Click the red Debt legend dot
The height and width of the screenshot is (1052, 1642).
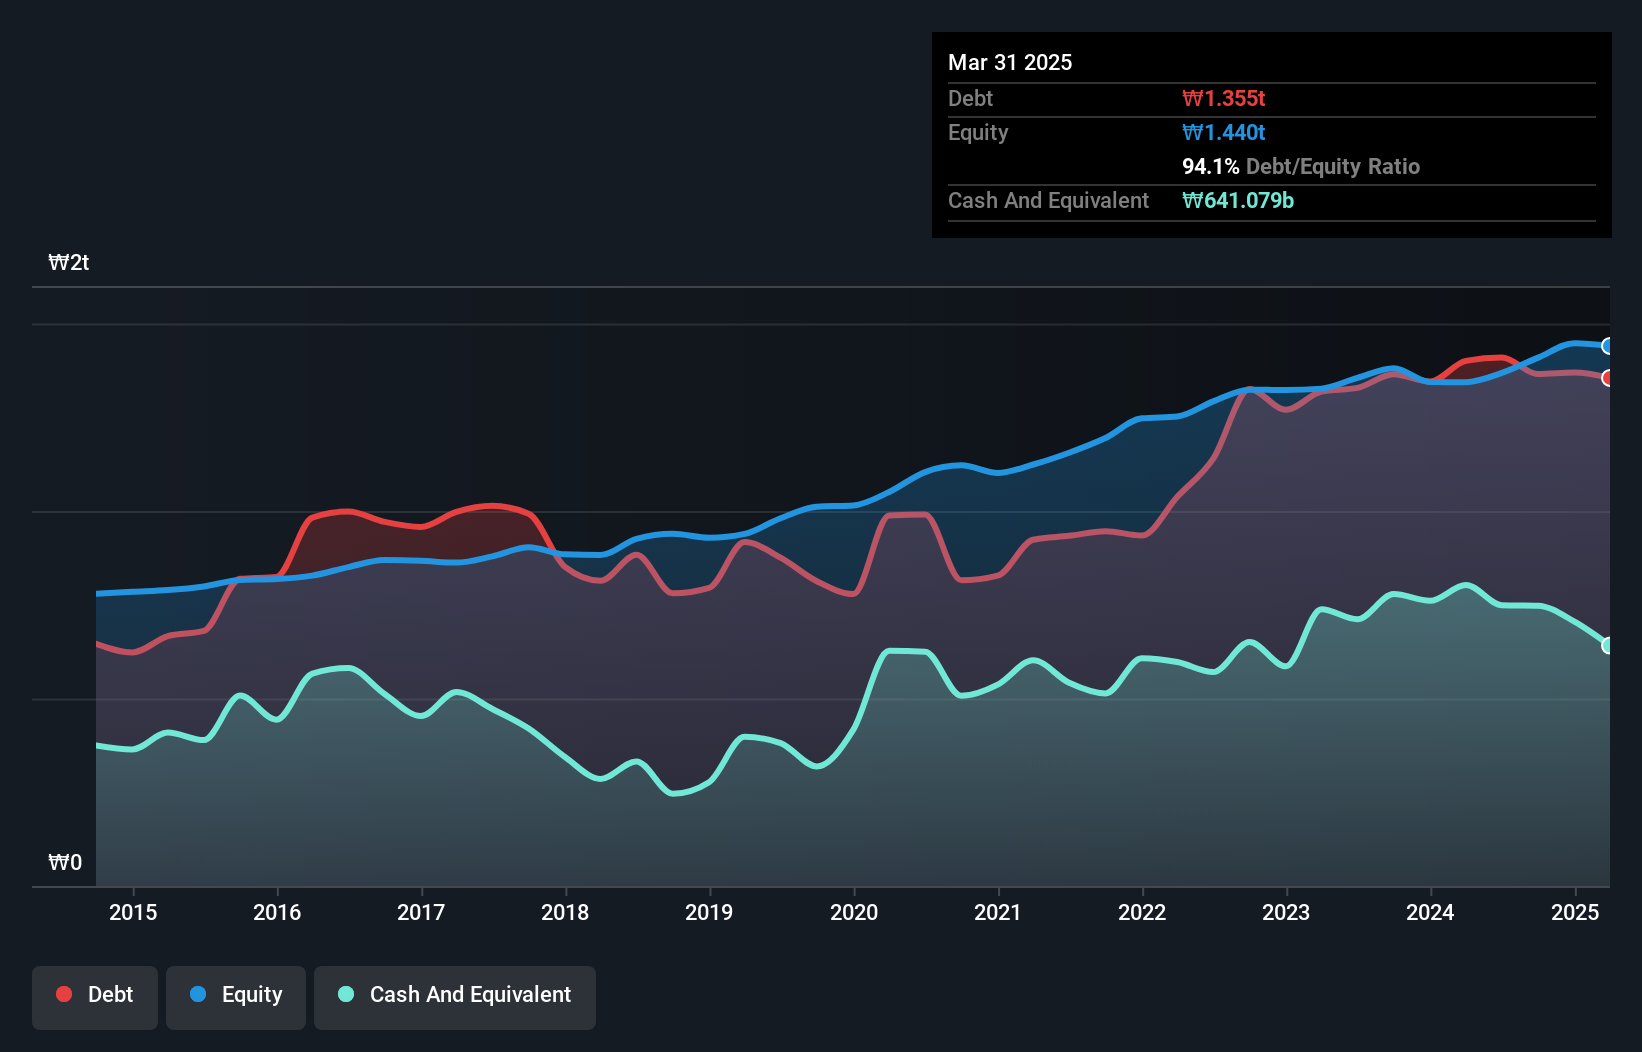64,994
